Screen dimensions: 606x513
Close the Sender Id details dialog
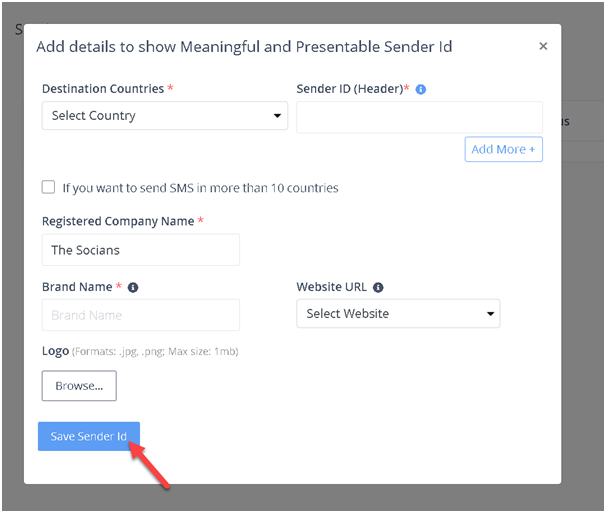pyautogui.click(x=543, y=46)
